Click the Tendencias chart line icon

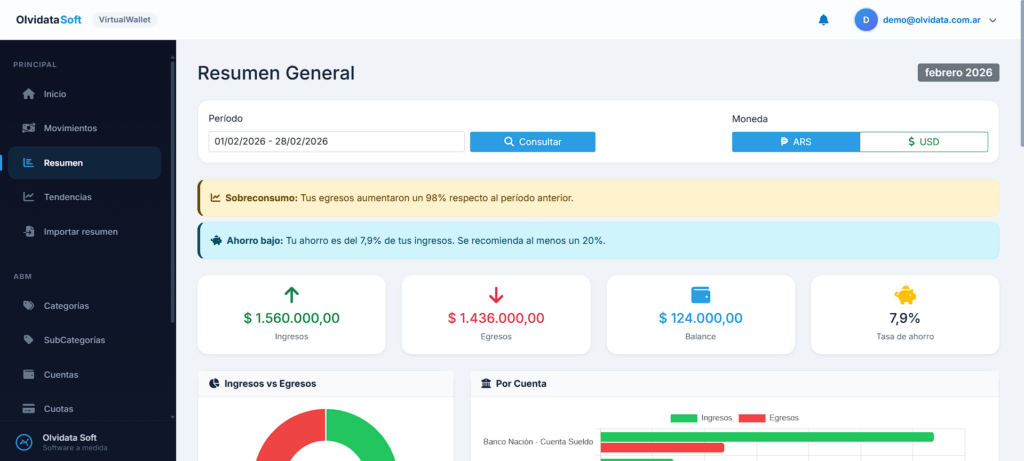tap(29, 197)
